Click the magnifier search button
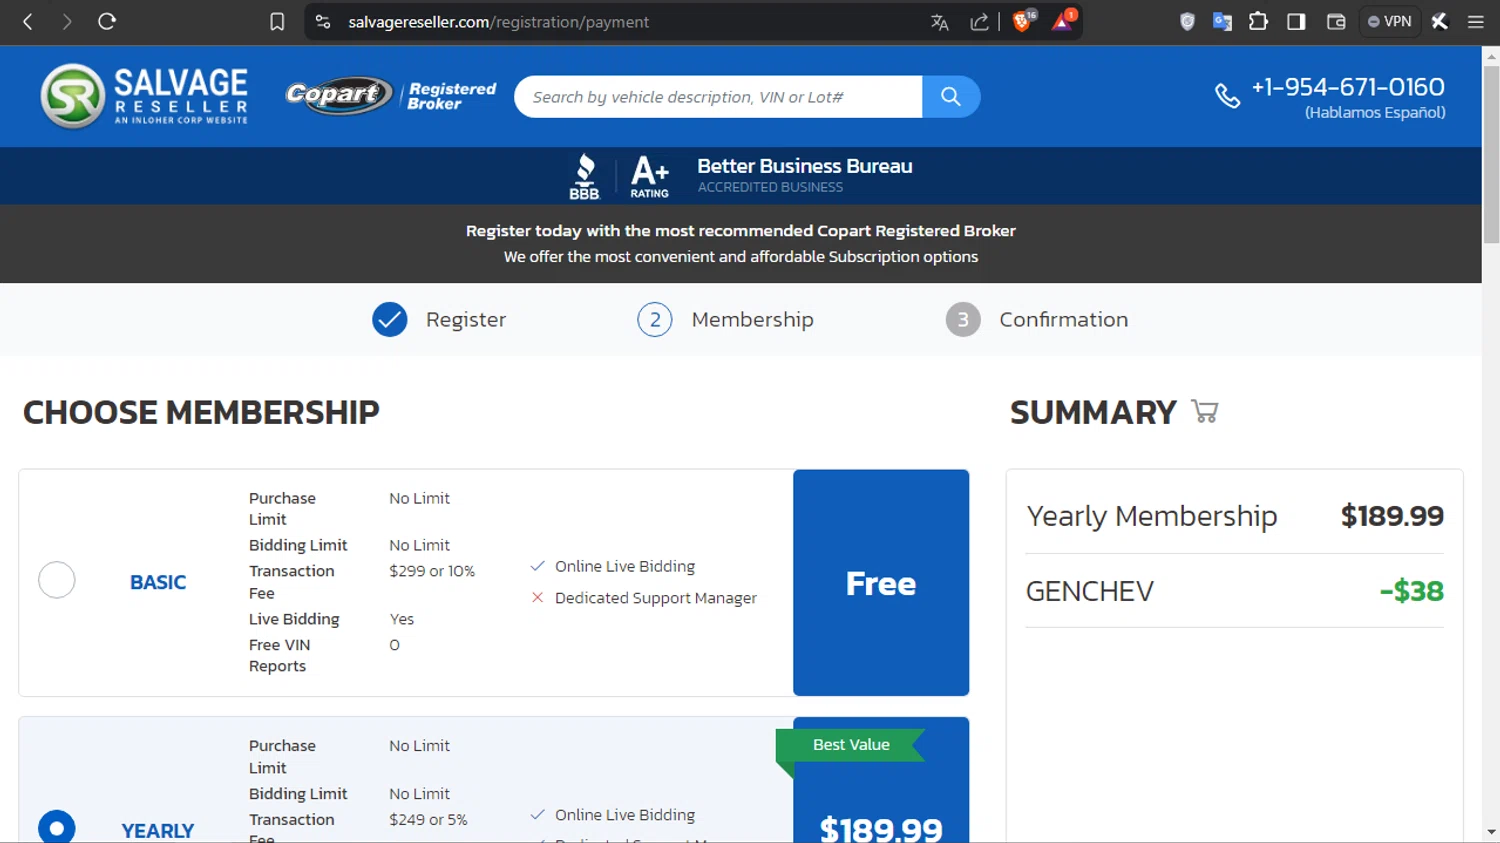 tap(951, 97)
